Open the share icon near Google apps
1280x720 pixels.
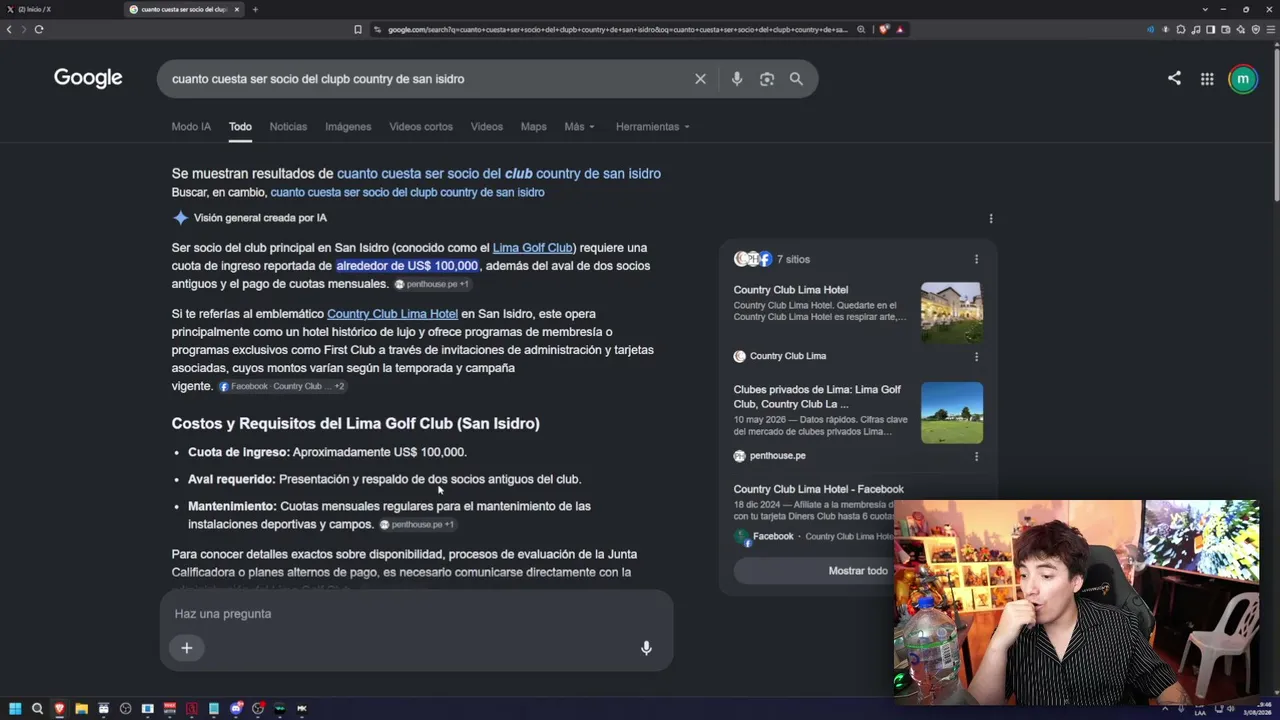point(1174,78)
